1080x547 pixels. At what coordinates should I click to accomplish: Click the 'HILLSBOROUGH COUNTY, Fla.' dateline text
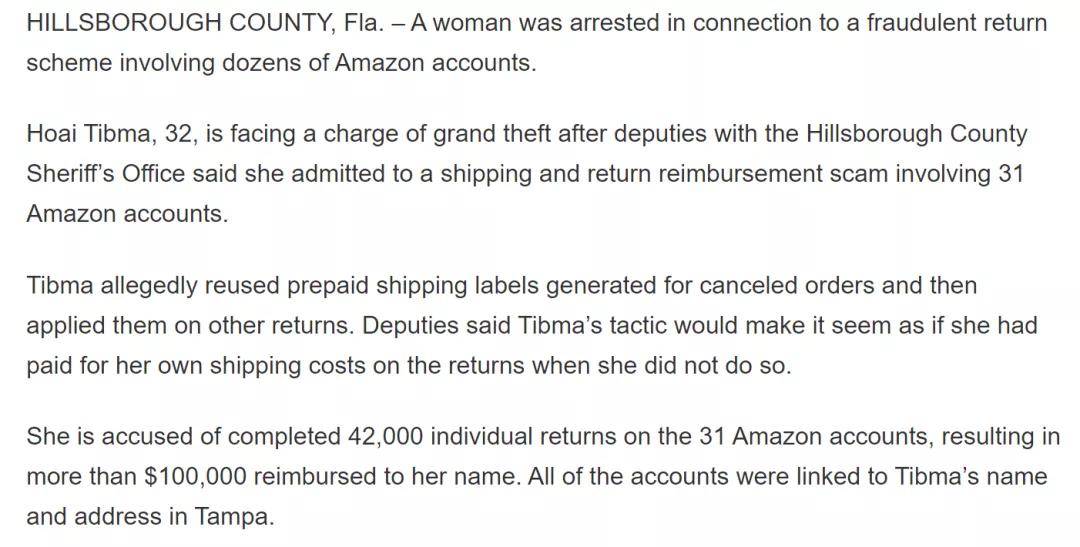204,23
